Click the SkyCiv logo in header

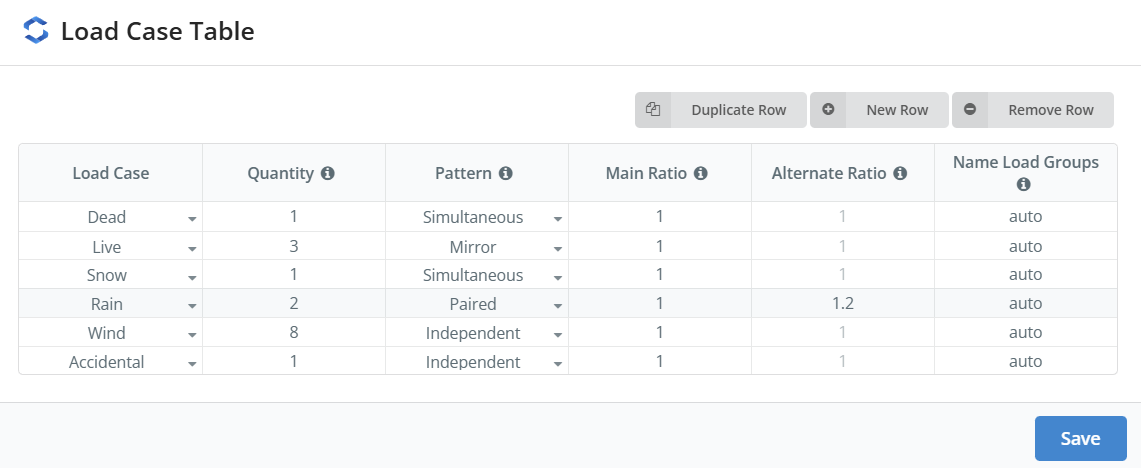pos(36,31)
